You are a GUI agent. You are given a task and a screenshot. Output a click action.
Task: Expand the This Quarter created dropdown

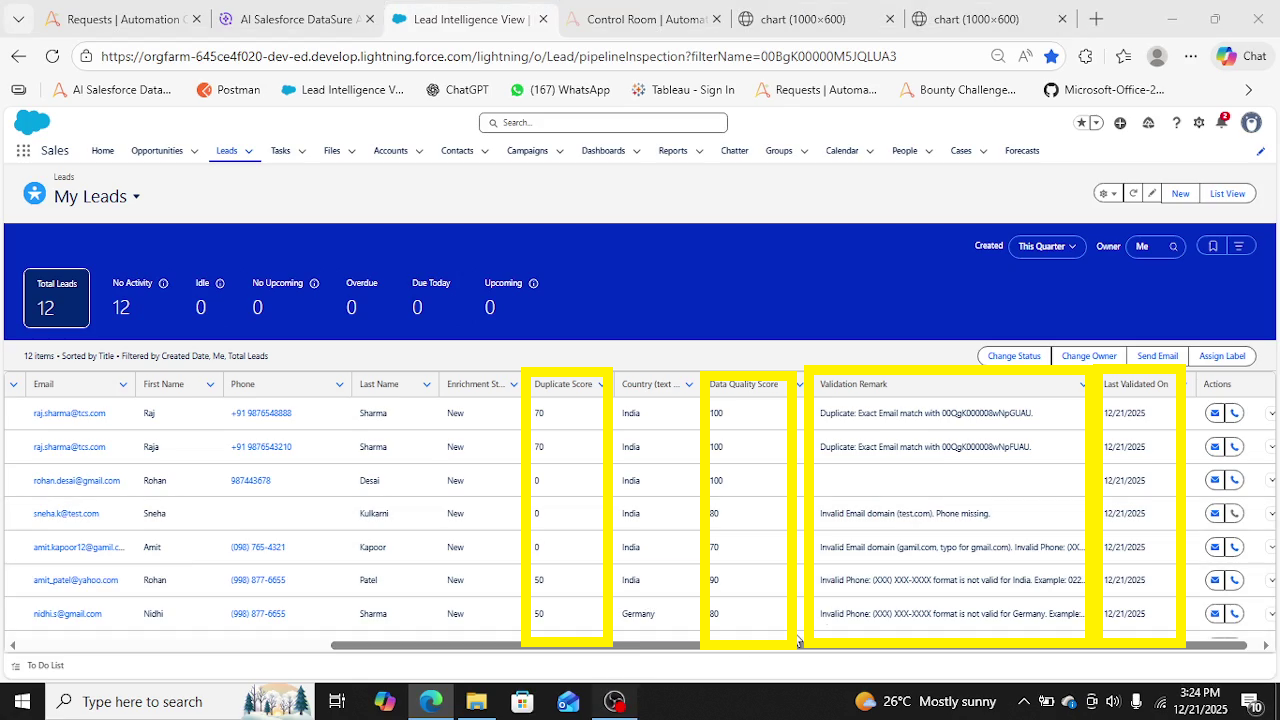pyautogui.click(x=1046, y=246)
